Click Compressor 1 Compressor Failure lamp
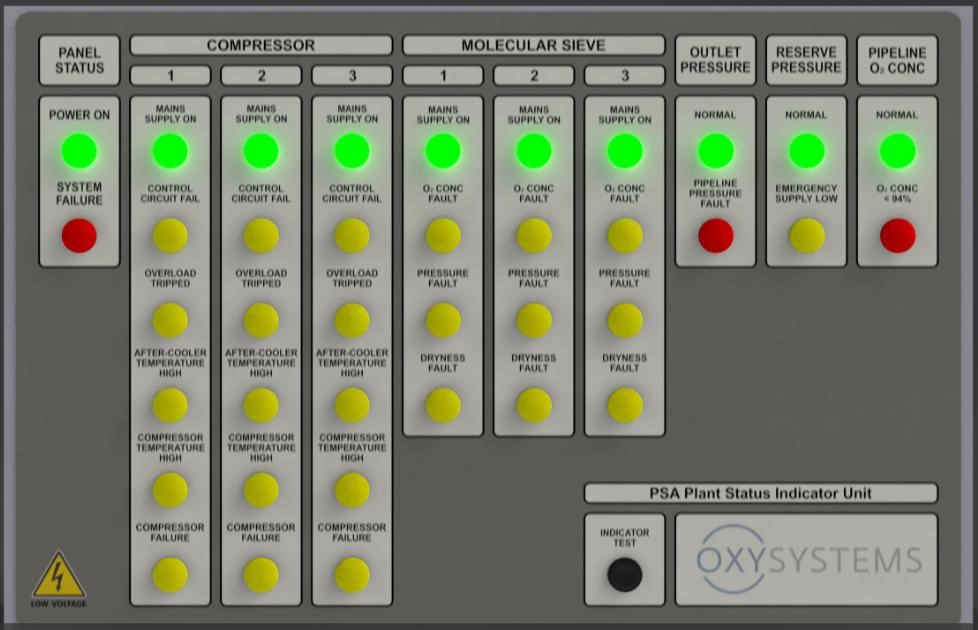 click(170, 575)
